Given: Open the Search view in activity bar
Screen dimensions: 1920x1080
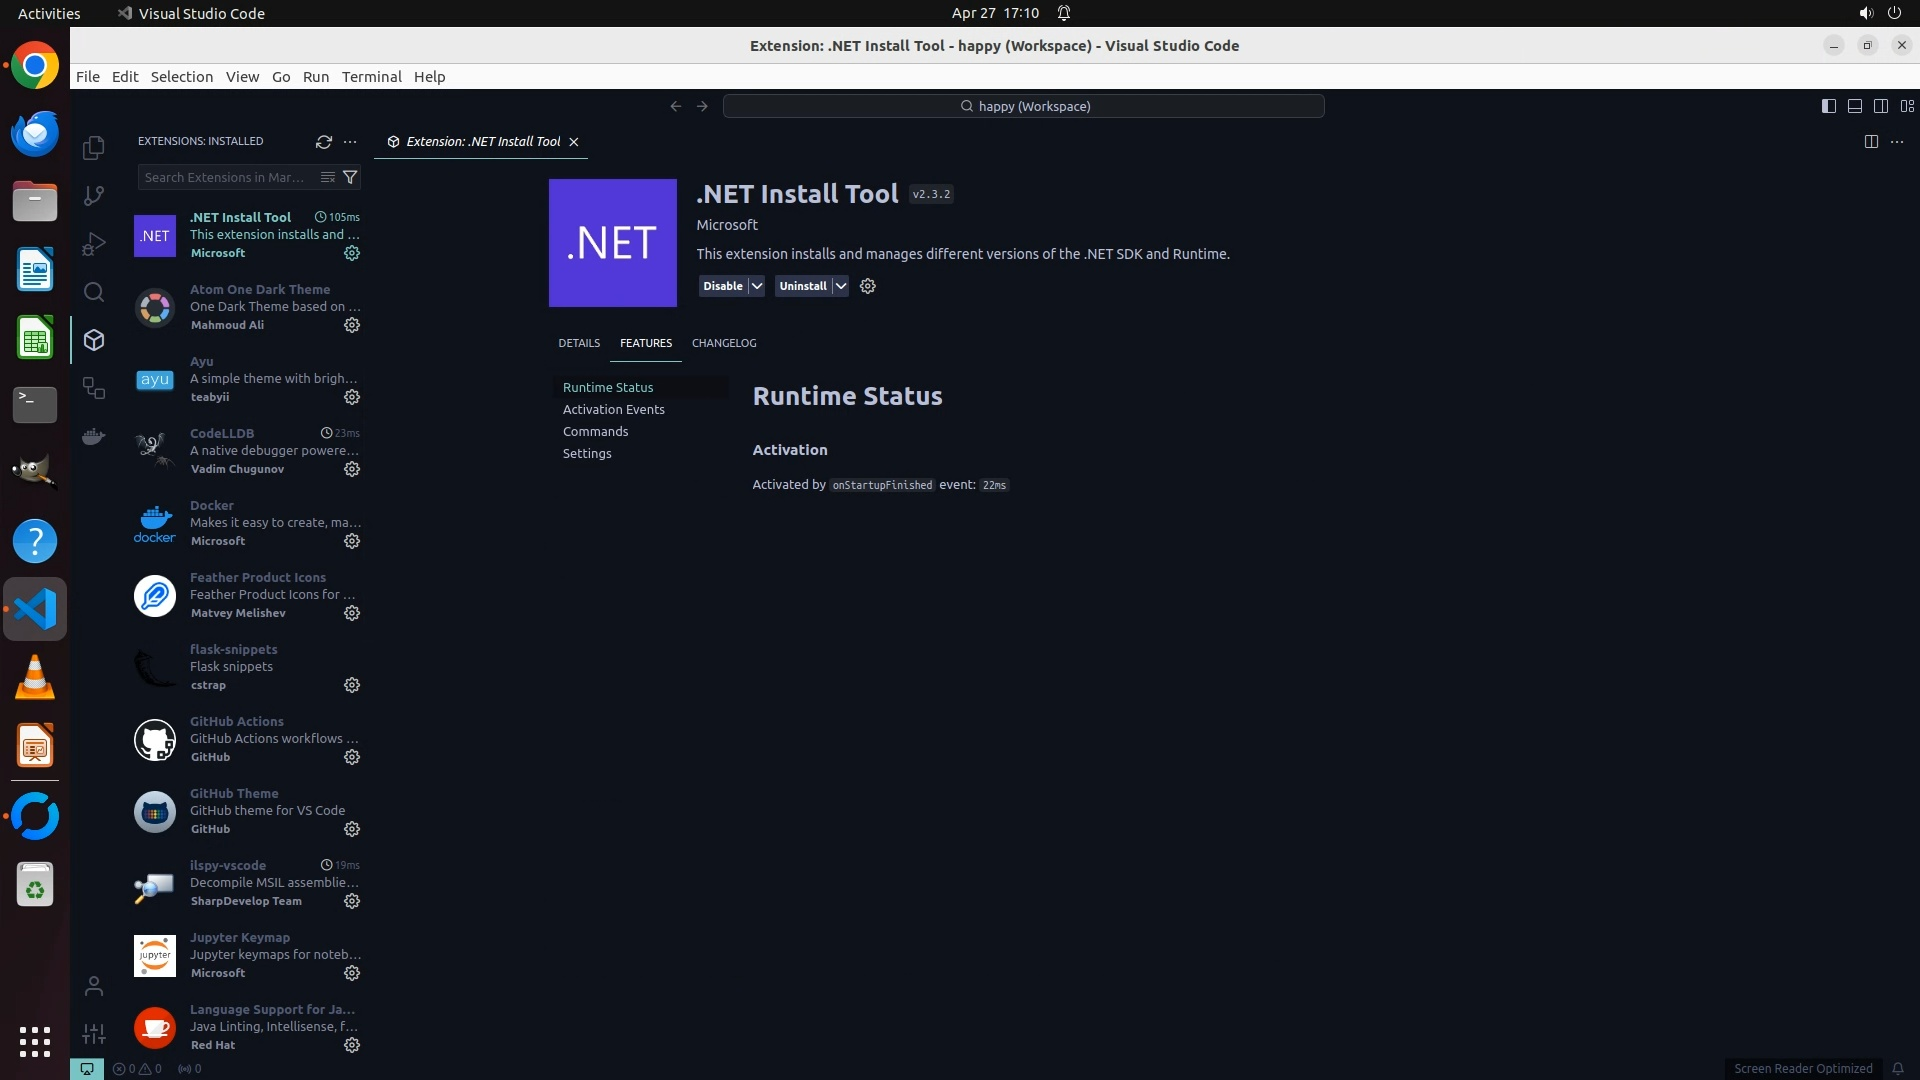Looking at the screenshot, I should 94,292.
